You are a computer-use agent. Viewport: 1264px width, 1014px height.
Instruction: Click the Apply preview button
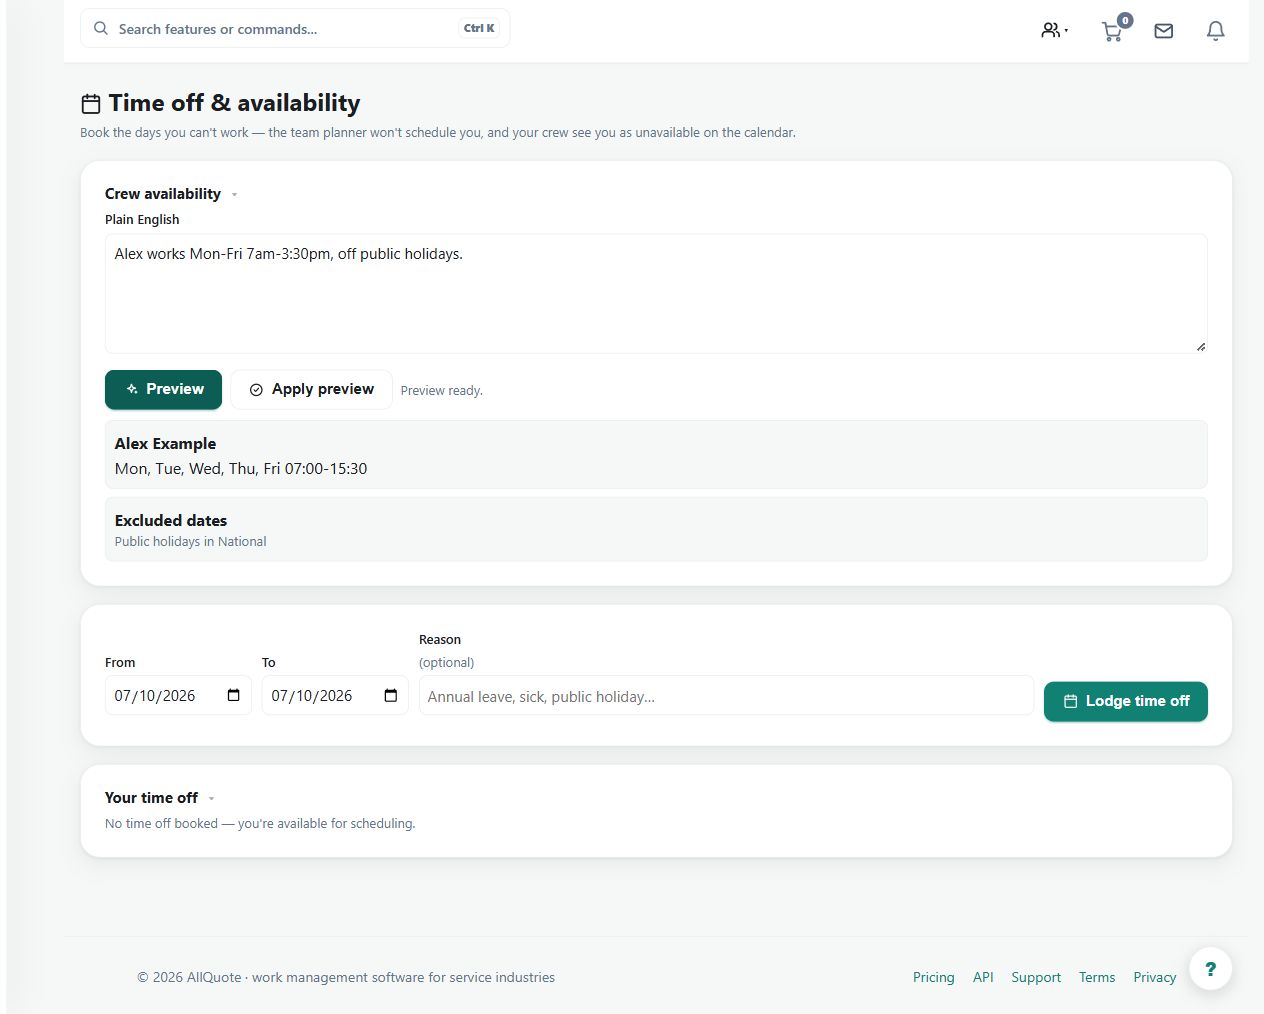311,389
